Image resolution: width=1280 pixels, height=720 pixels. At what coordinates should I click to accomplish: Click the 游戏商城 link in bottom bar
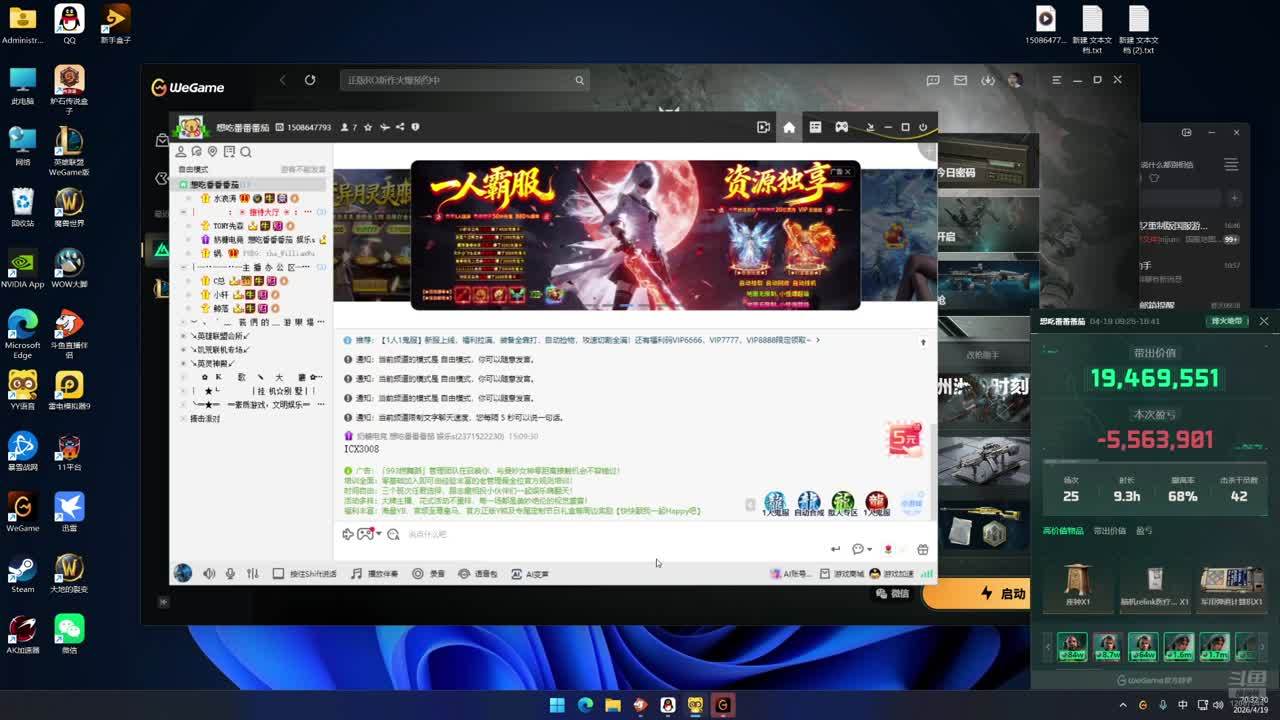(x=841, y=574)
